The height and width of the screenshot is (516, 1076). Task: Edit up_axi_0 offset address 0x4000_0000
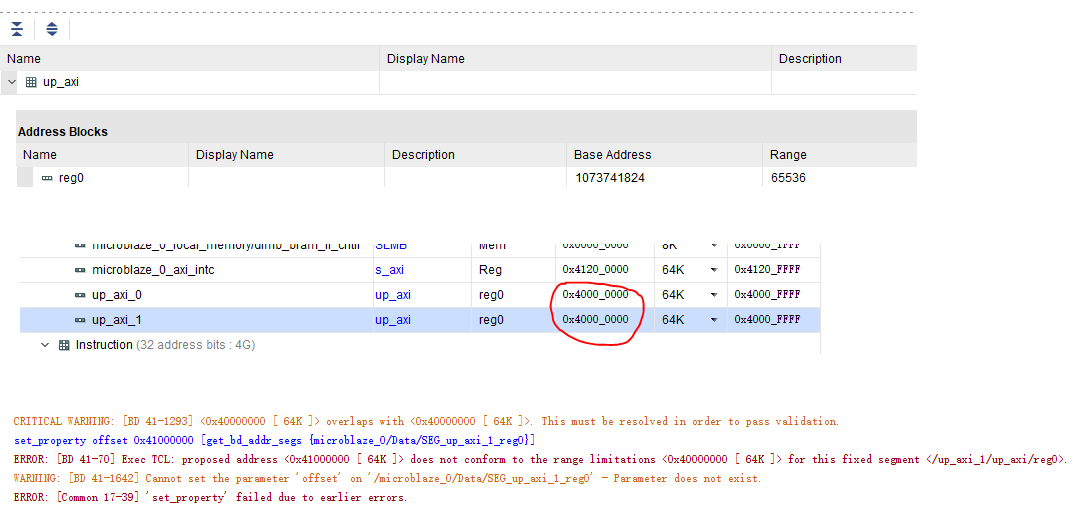[595, 295]
